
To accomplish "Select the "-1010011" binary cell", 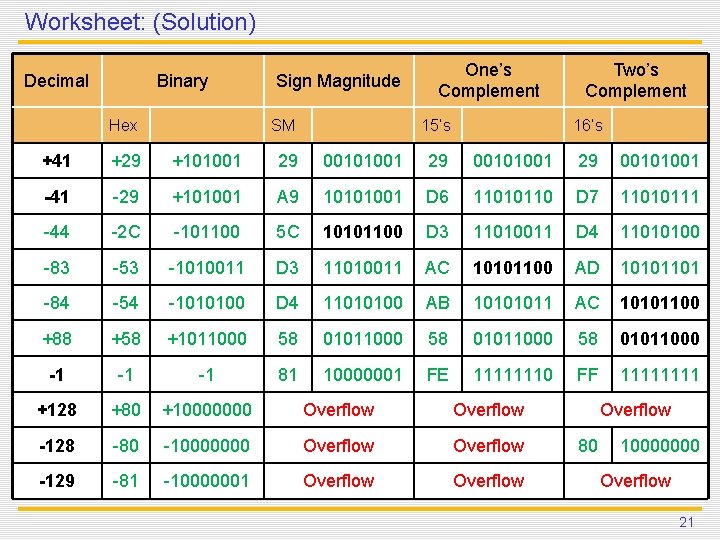I will 207,267.
